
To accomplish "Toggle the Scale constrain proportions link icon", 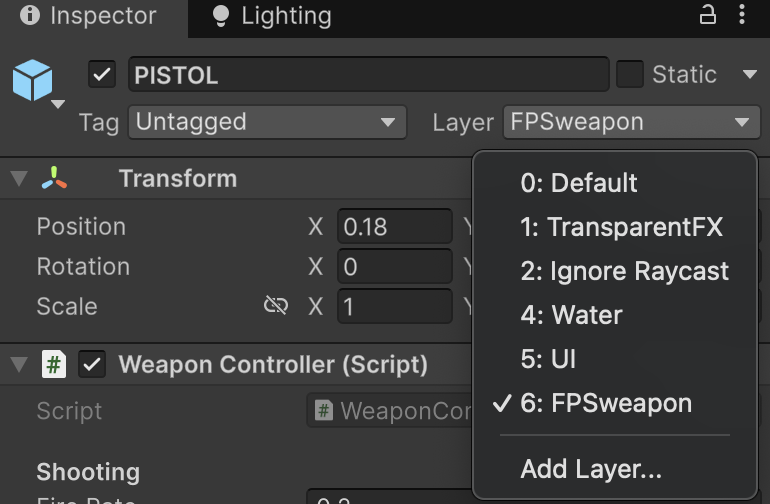I will (276, 306).
